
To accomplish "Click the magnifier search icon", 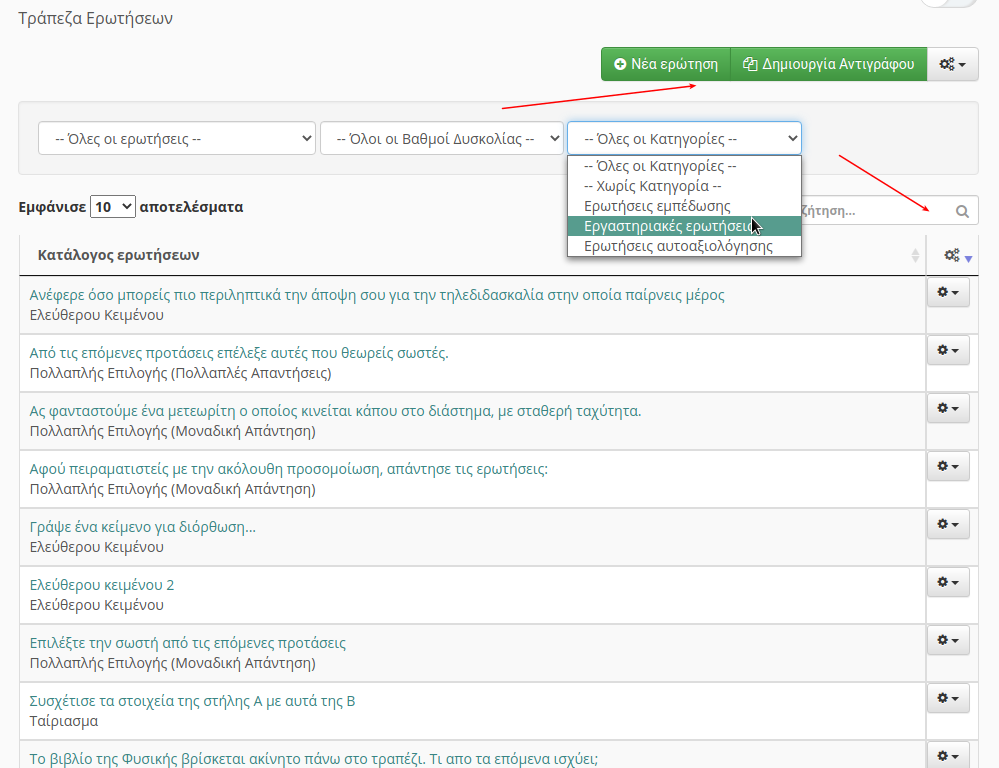I will (962, 212).
